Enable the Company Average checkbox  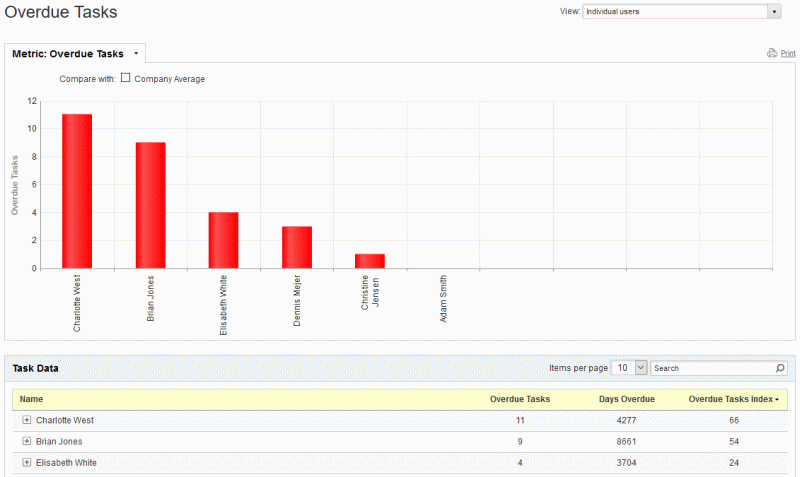[126, 78]
